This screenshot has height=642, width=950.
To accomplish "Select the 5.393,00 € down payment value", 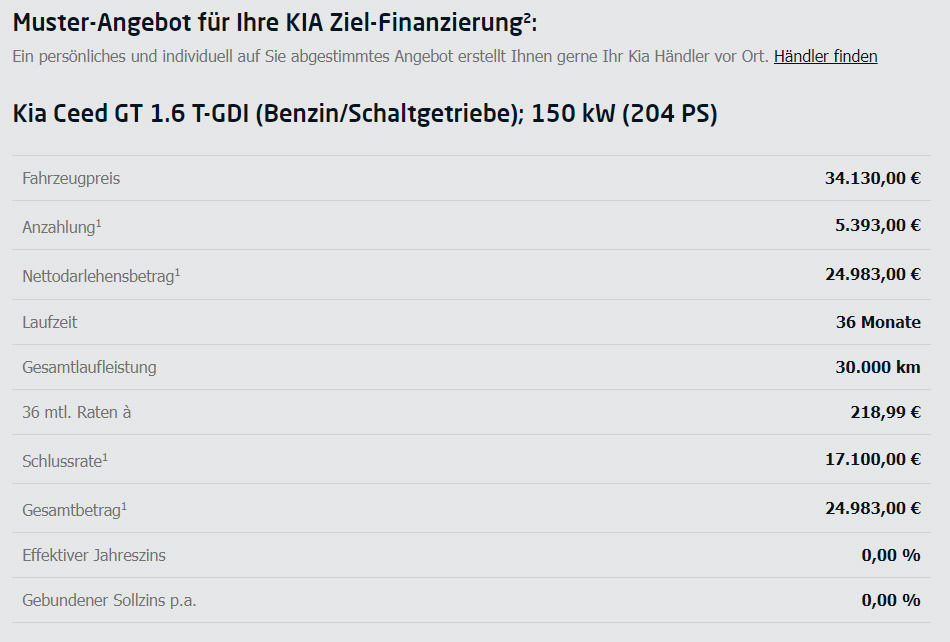I will pyautogui.click(x=877, y=225).
